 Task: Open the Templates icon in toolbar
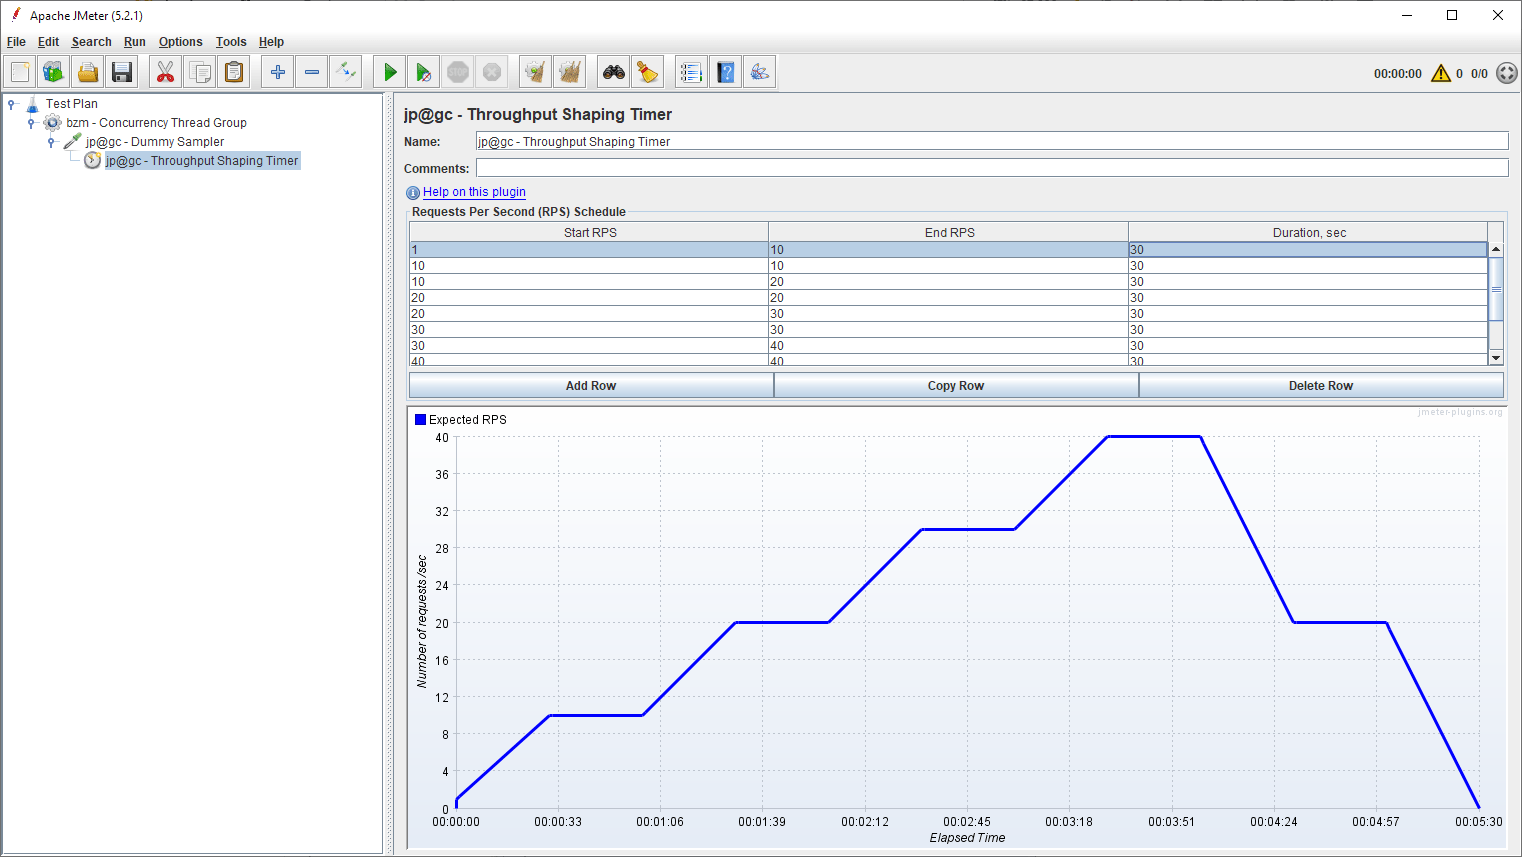tap(54, 72)
